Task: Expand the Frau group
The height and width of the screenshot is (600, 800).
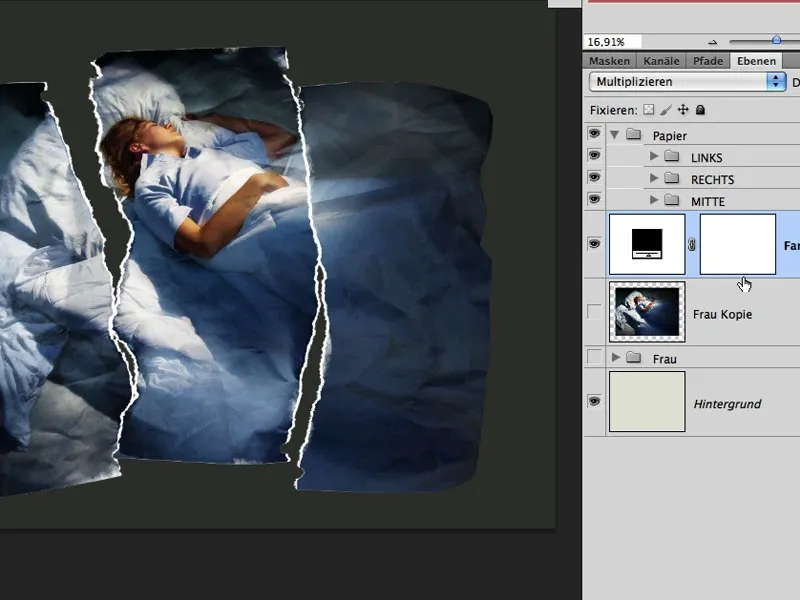Action: click(616, 357)
